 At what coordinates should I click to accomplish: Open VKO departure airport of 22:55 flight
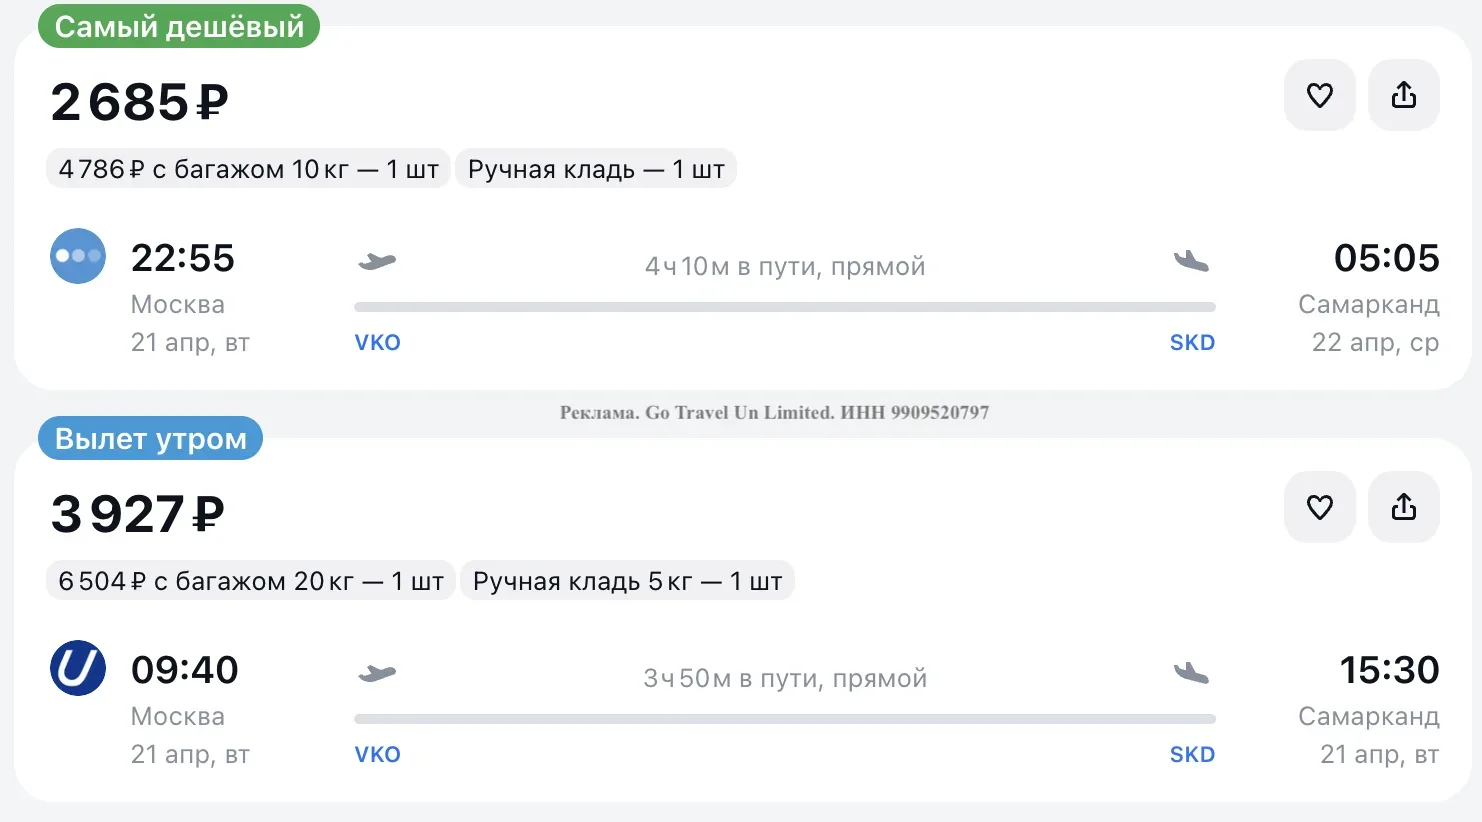(377, 342)
